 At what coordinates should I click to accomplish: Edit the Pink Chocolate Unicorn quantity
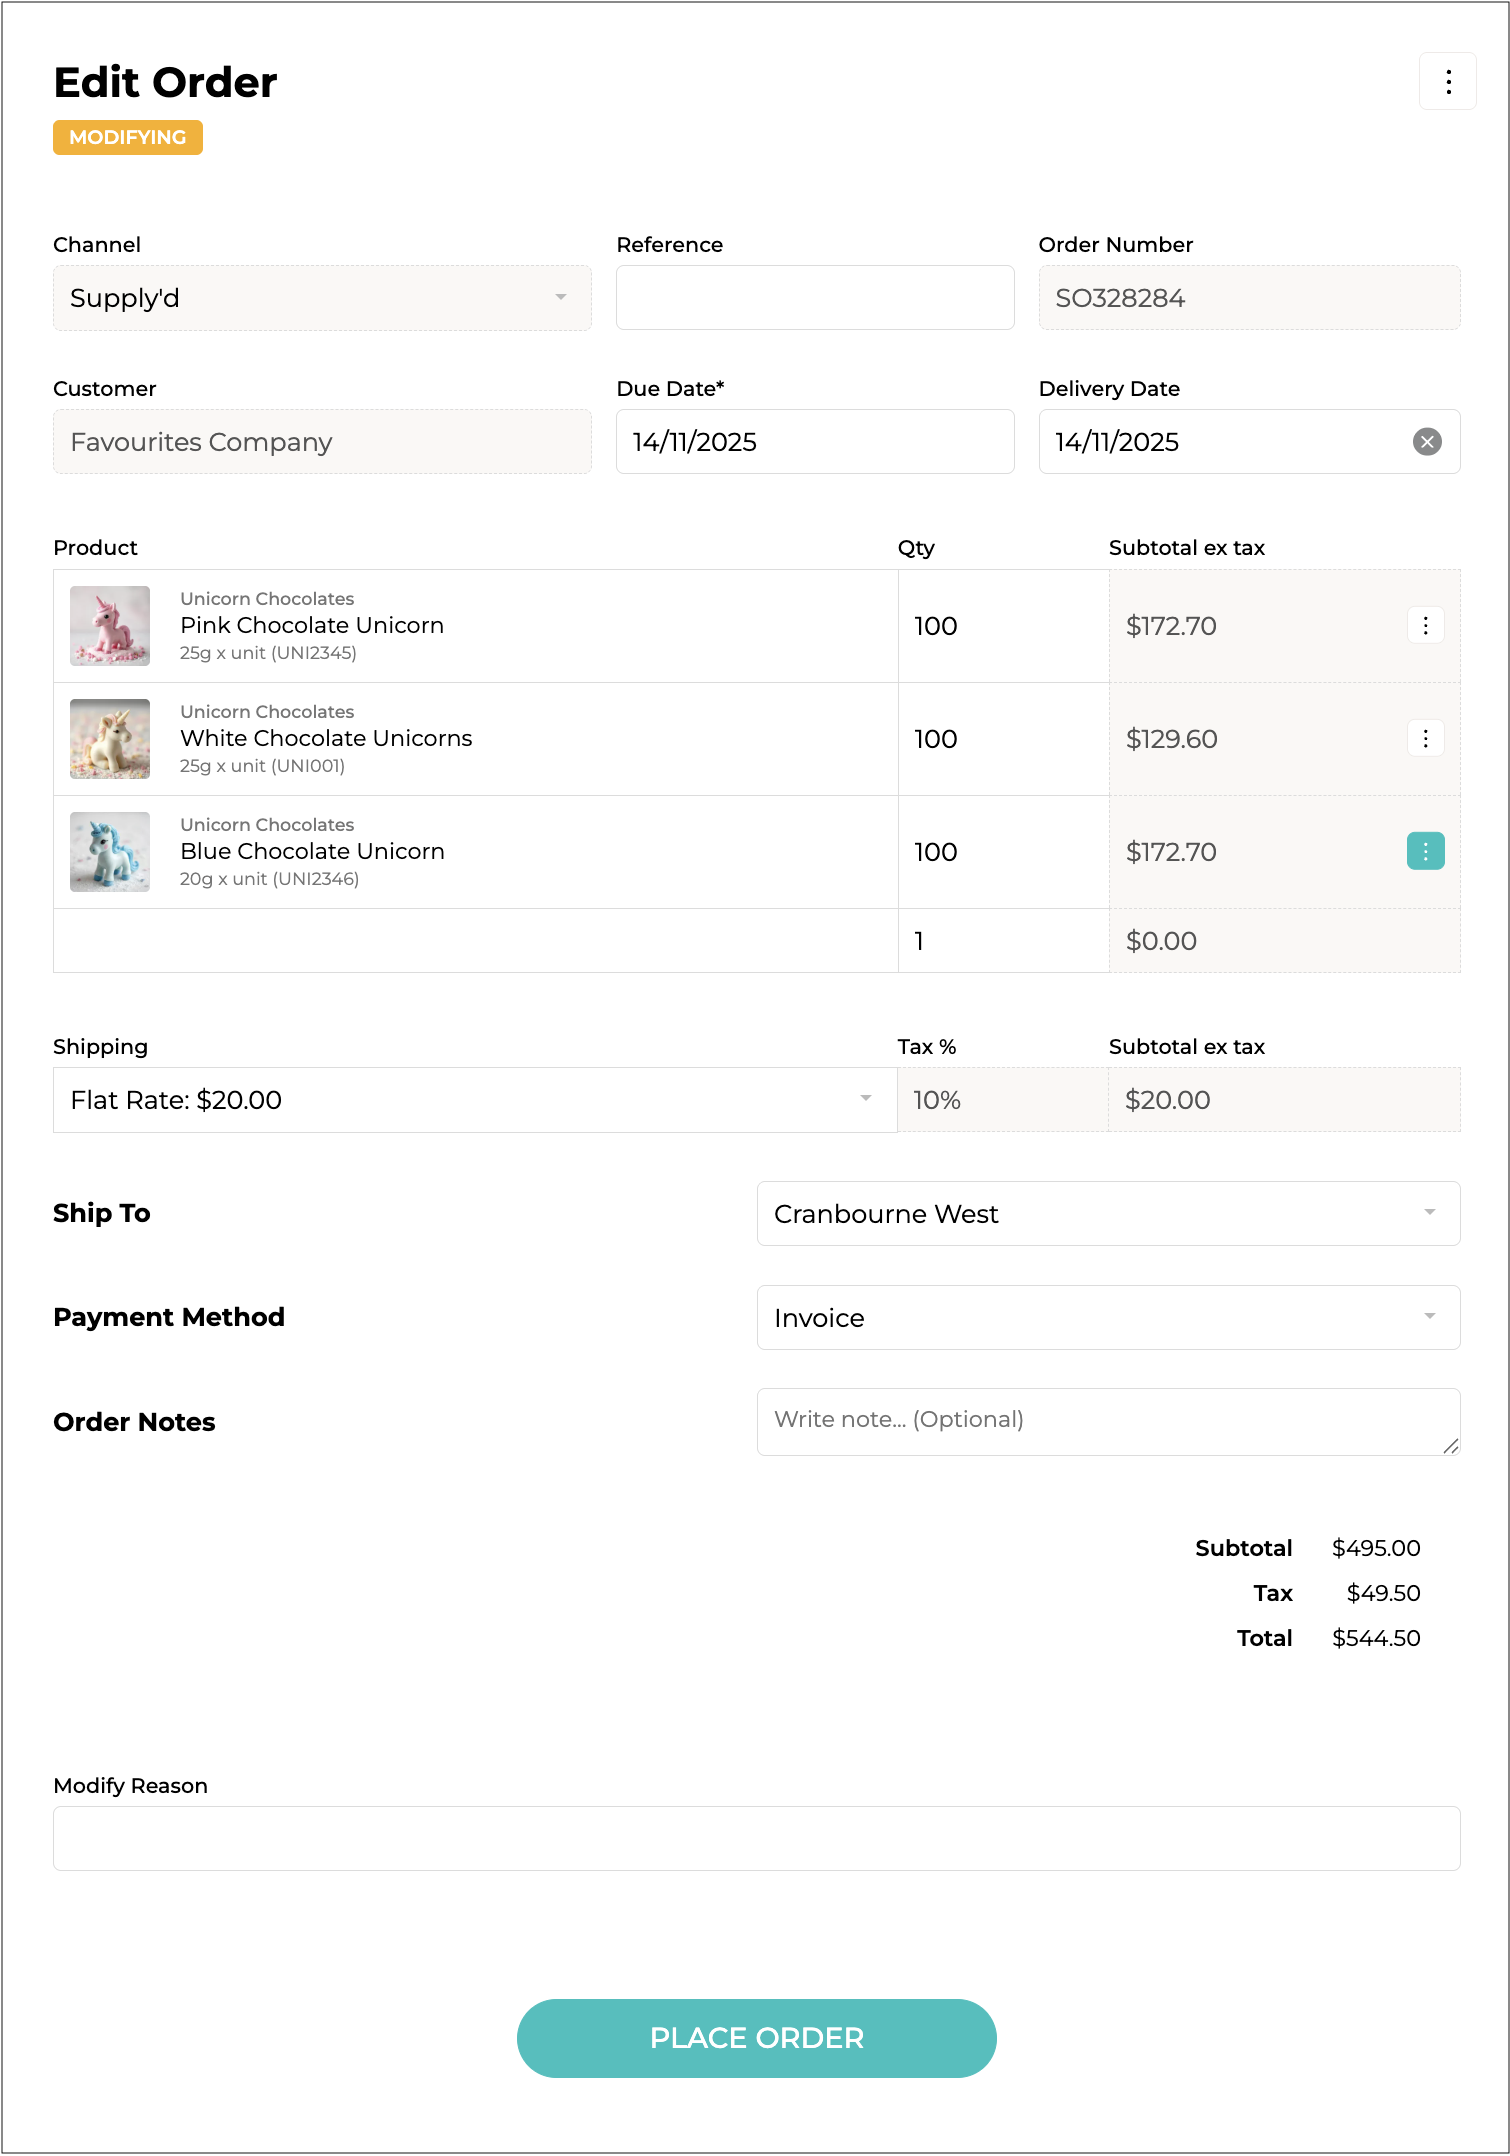[1002, 626]
